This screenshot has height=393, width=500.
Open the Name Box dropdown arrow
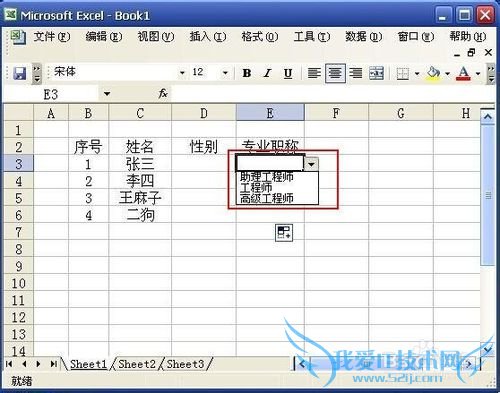coord(107,94)
